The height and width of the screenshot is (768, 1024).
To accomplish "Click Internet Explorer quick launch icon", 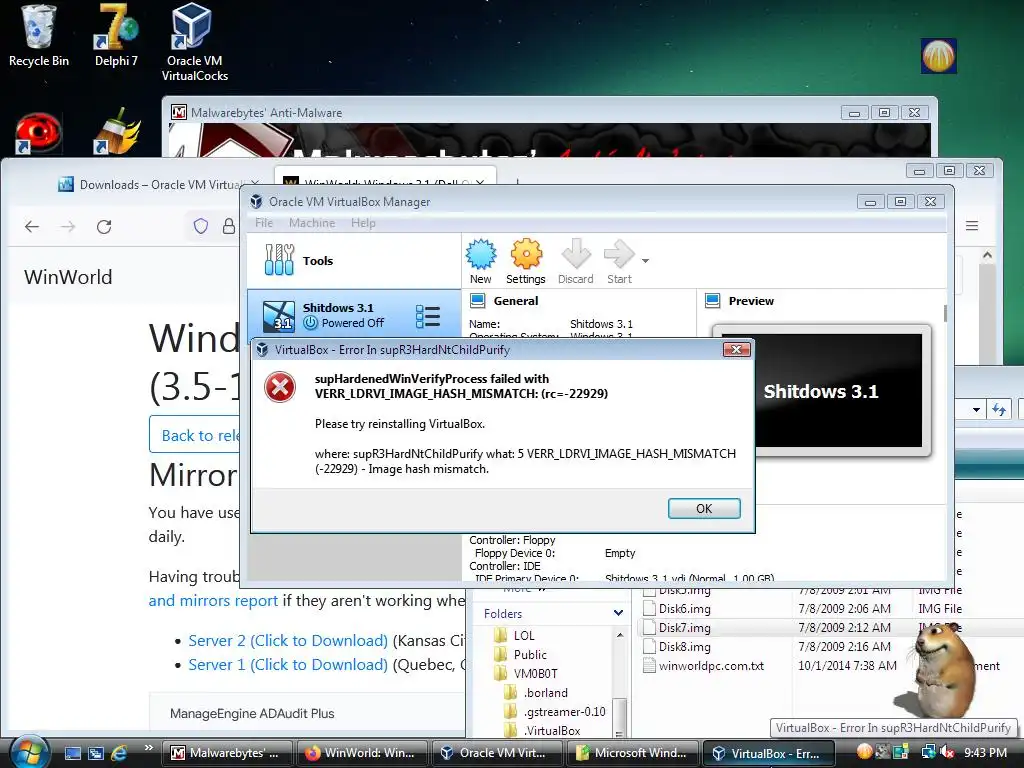I will (120, 753).
